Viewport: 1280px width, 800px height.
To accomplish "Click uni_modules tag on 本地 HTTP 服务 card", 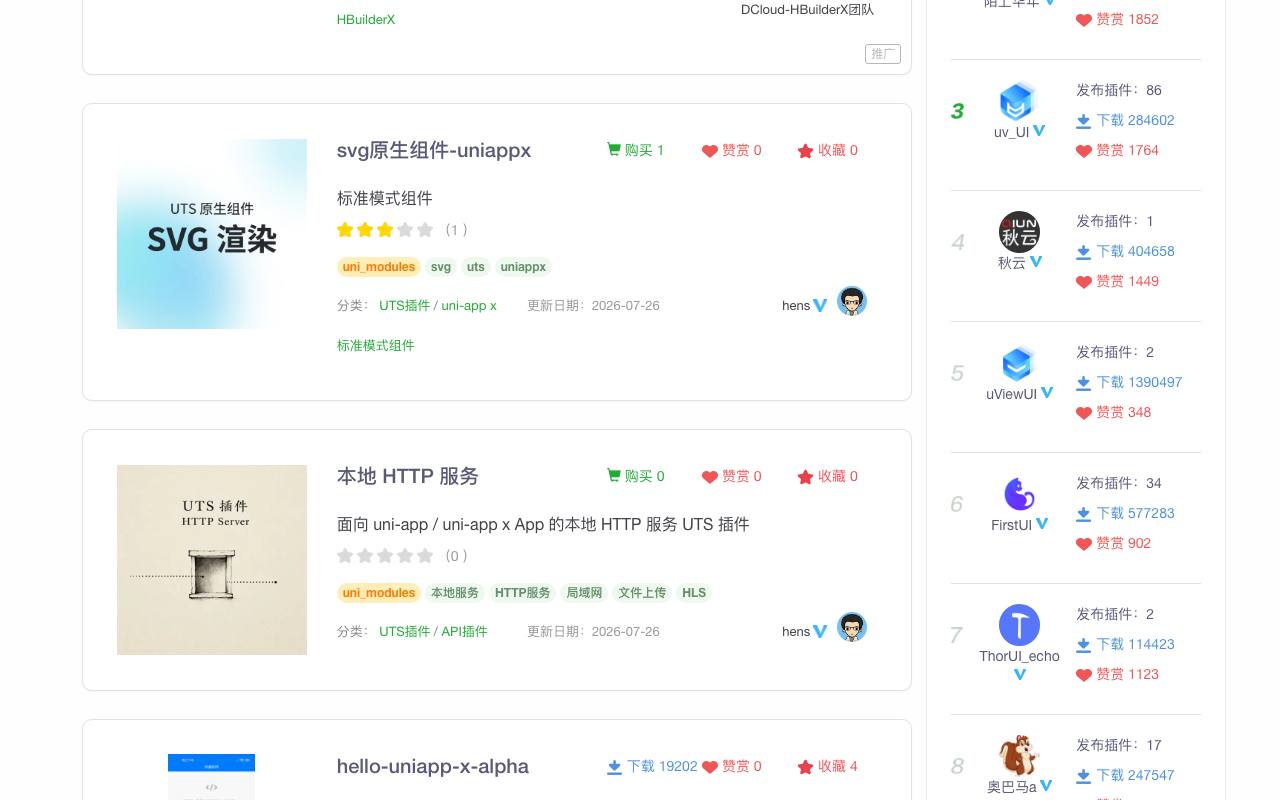I will click(x=379, y=593).
